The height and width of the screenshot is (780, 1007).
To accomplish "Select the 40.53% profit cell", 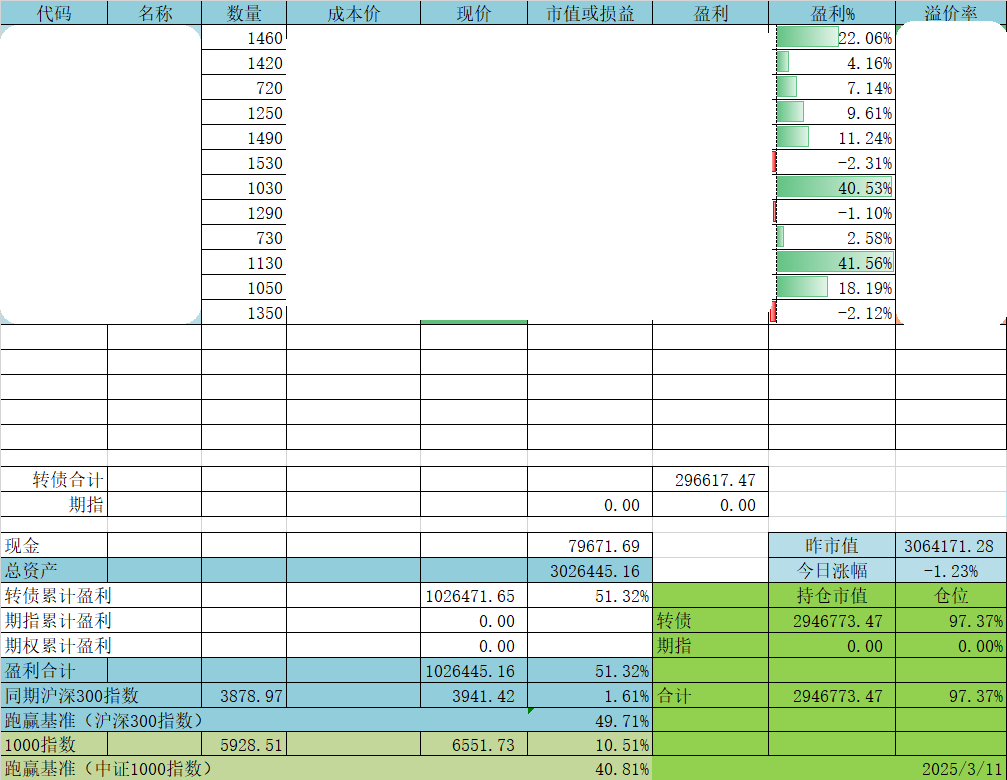I will tap(832, 188).
